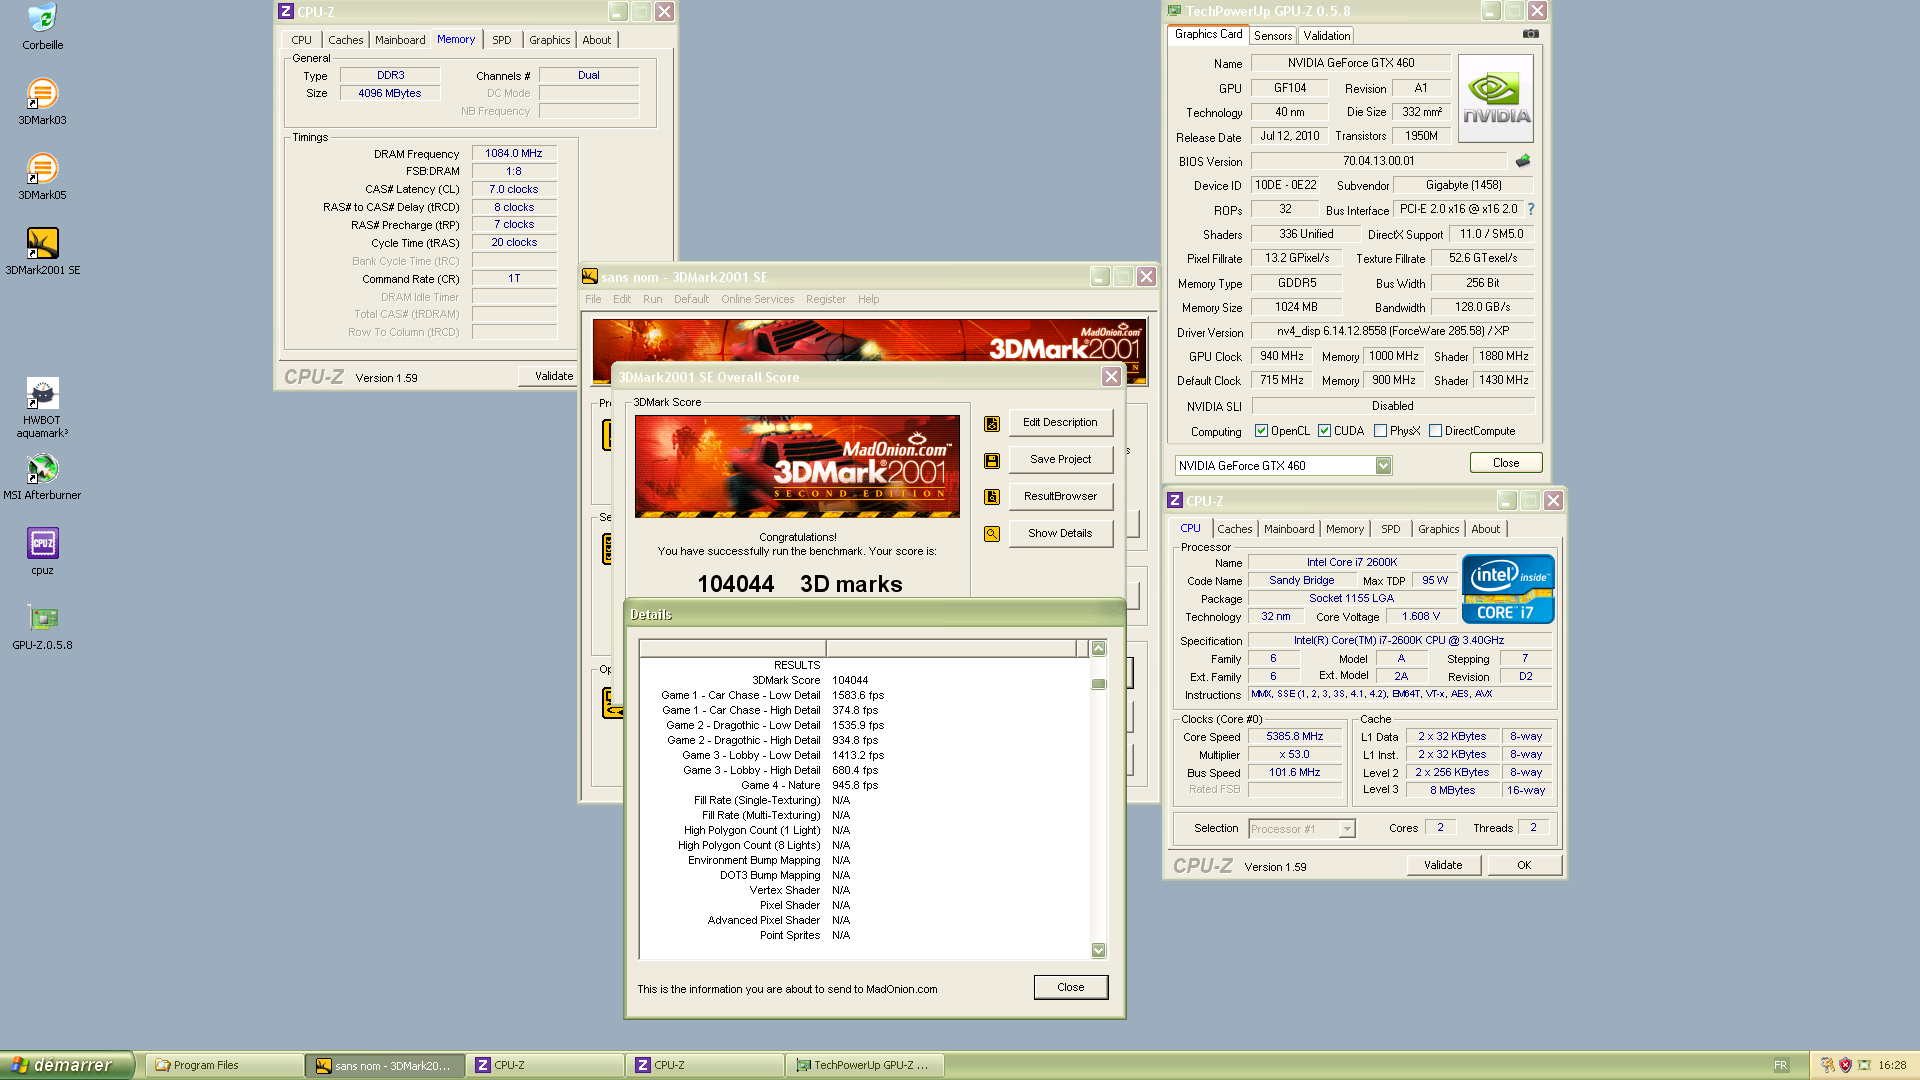Screen dimensions: 1920x1080
Task: Open the Online Services menu in 3DMark2001
Action: coord(757,299)
